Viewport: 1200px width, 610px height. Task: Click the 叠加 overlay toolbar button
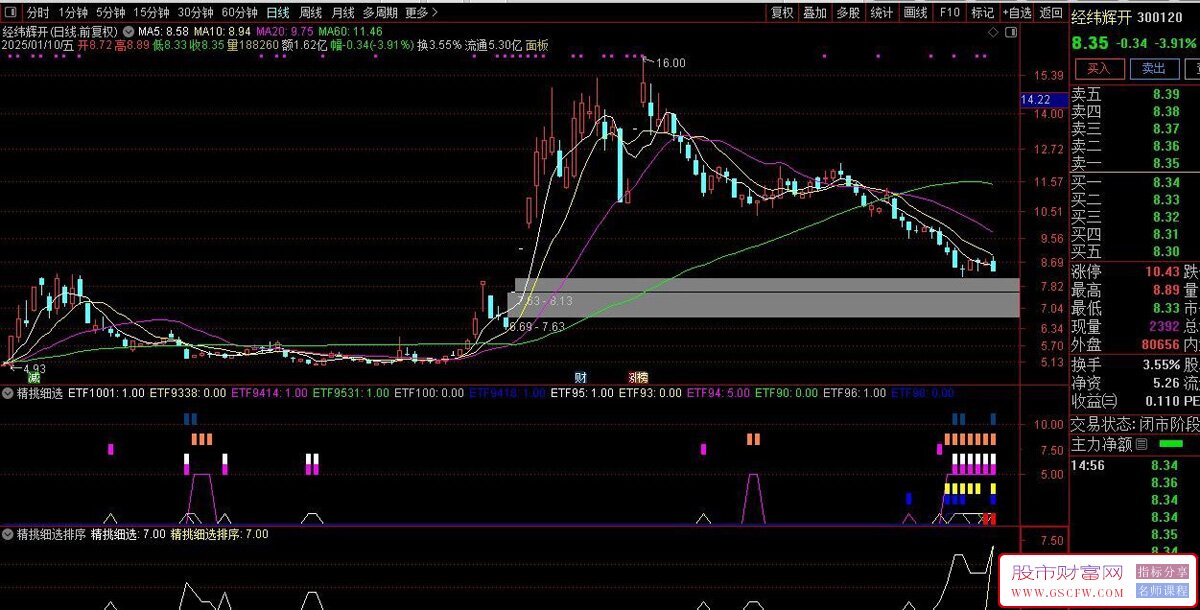[x=815, y=13]
